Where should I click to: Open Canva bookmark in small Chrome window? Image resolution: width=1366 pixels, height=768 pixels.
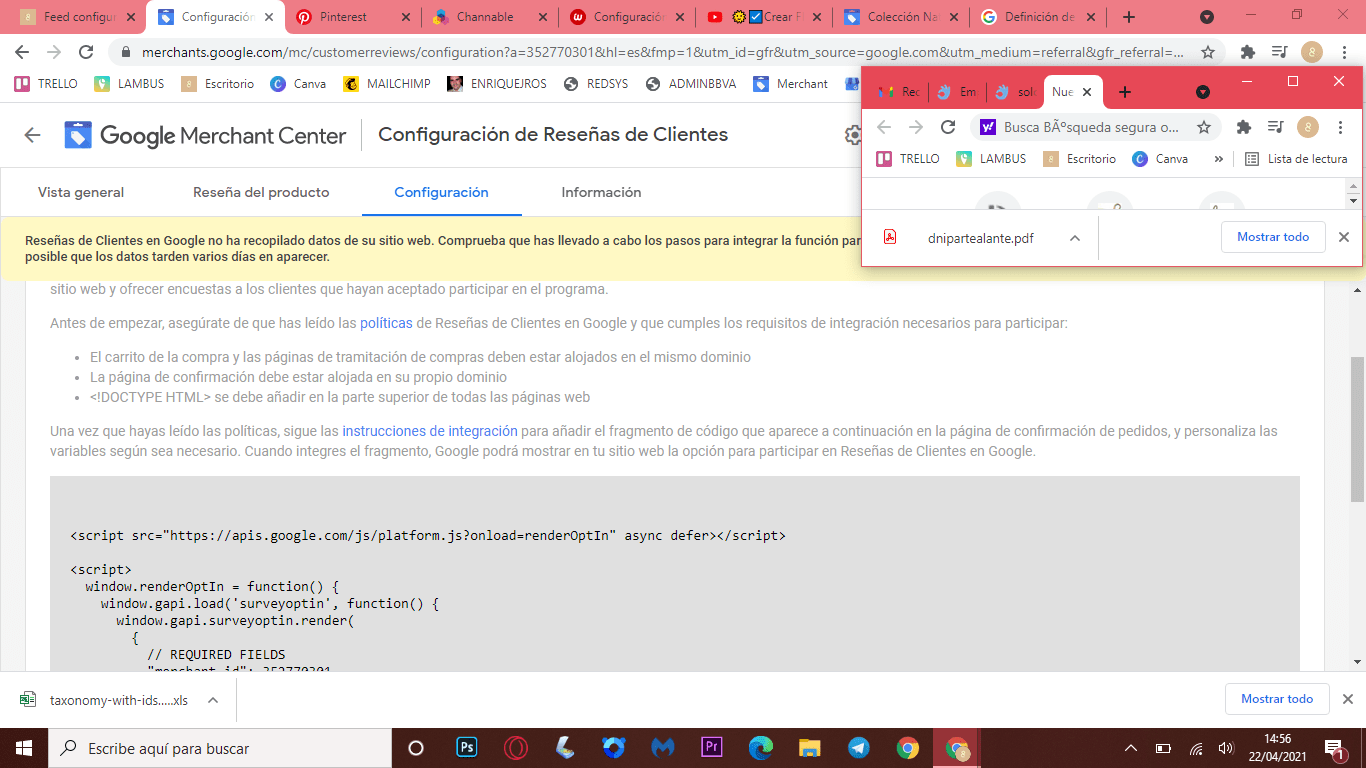[1160, 159]
